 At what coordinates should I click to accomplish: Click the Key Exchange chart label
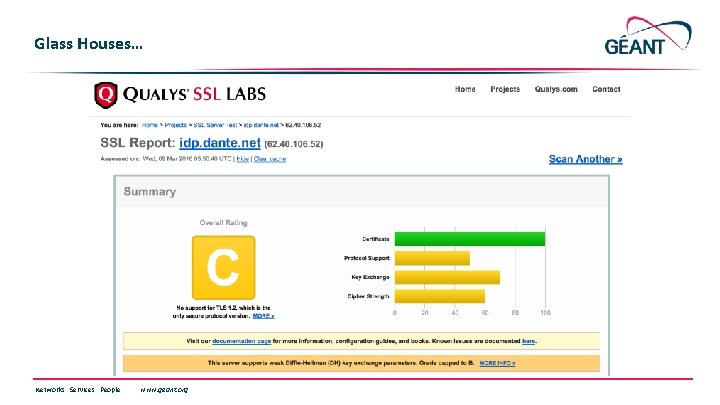(370, 277)
